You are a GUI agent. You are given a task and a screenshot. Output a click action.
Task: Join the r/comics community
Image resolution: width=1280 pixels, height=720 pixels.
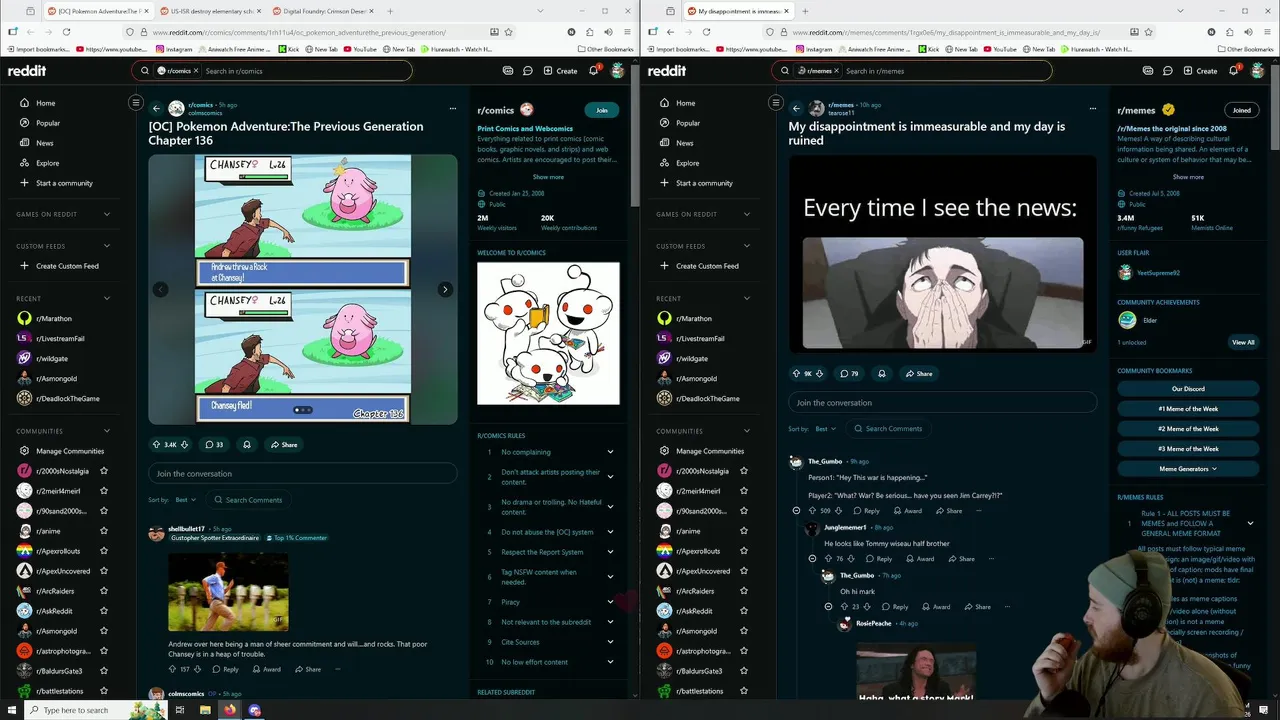coord(601,110)
